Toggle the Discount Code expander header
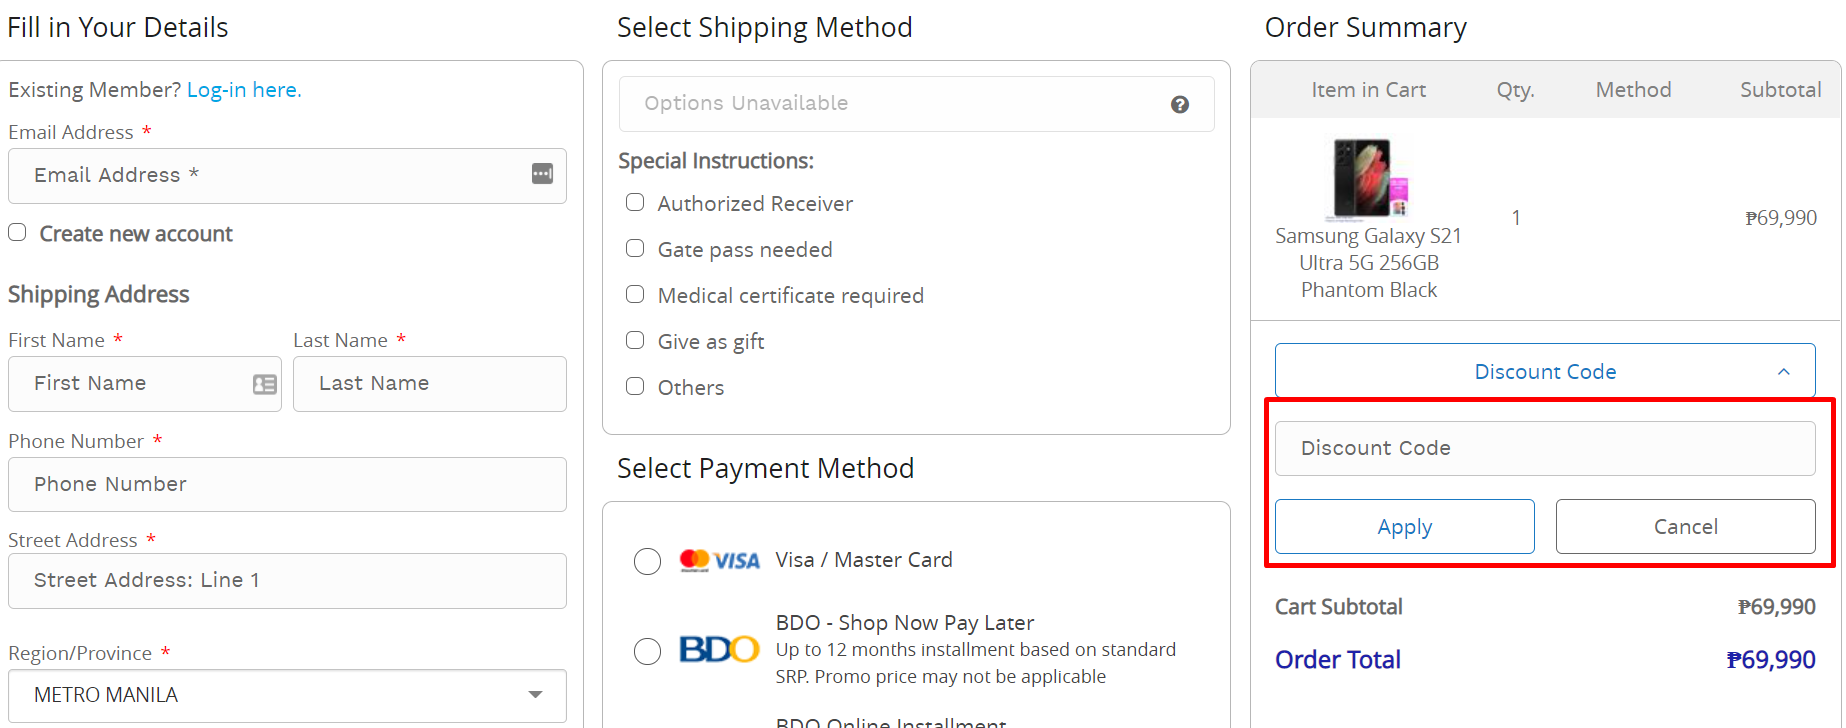 [x=1545, y=371]
